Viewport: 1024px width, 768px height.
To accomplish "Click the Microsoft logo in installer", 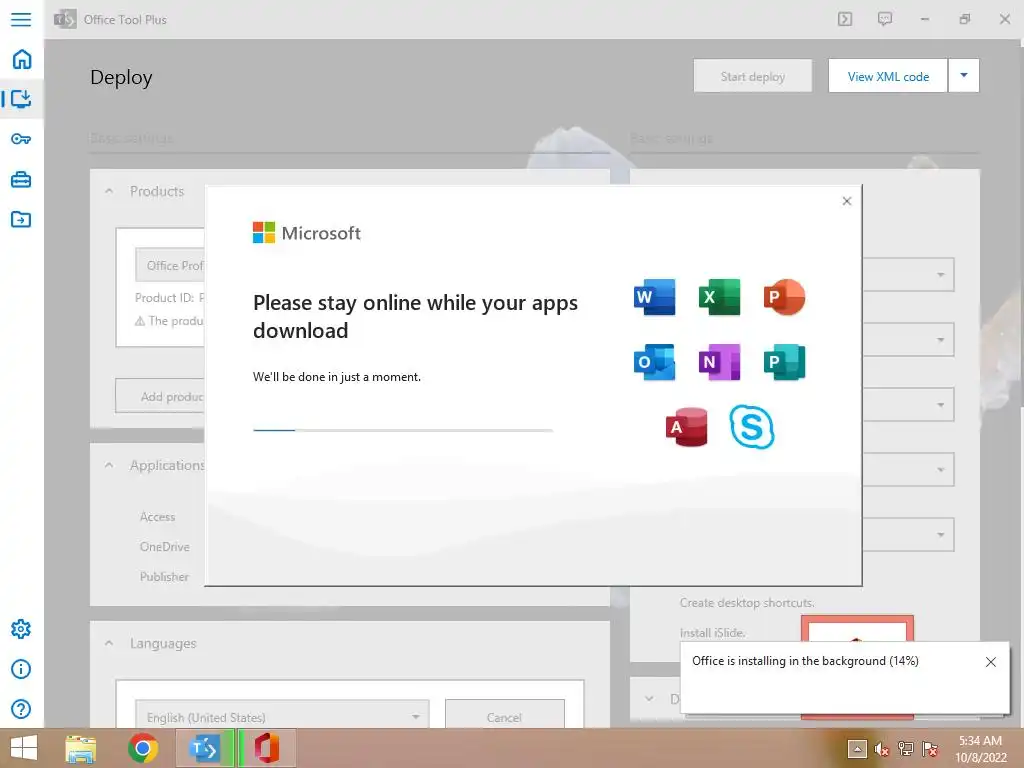I will point(306,232).
